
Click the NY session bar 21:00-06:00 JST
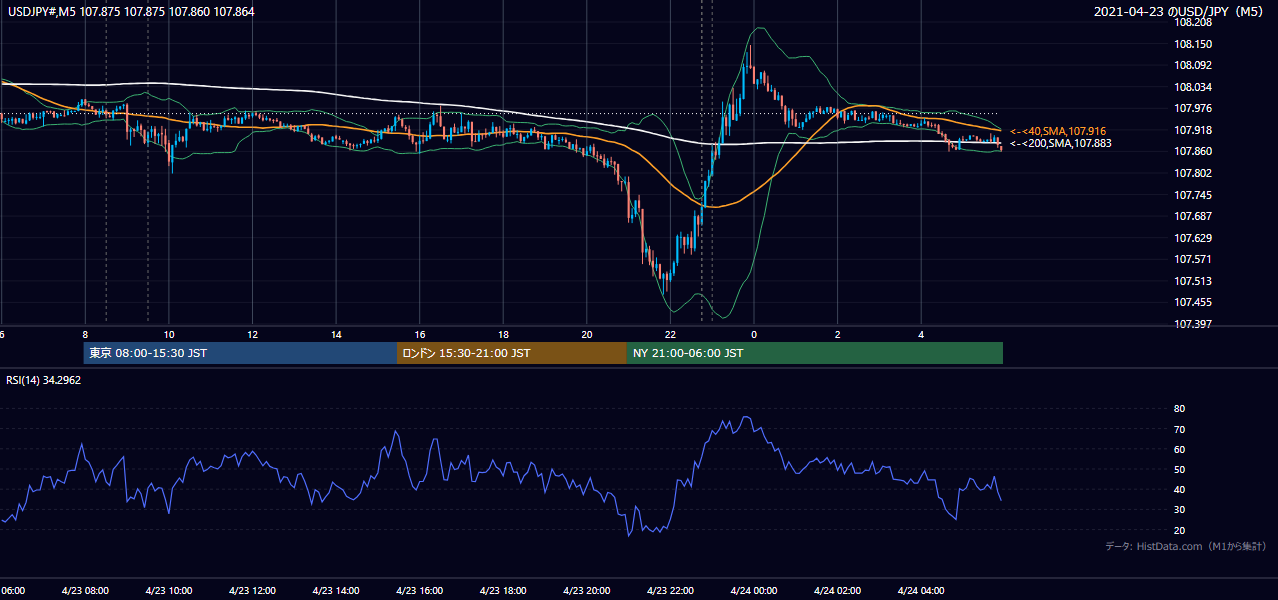(x=815, y=353)
